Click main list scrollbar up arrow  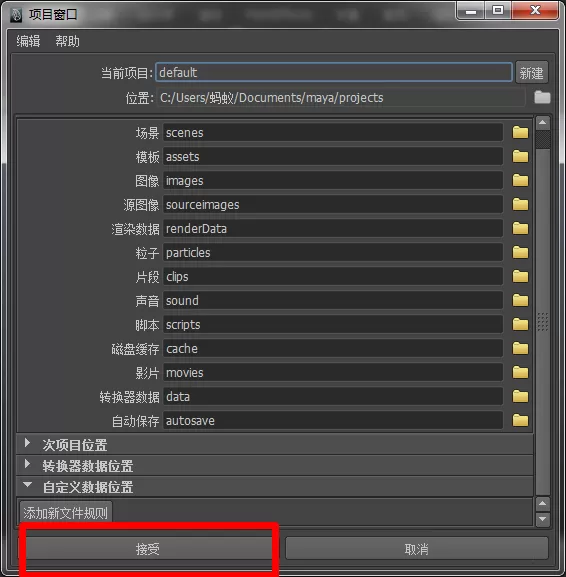point(543,123)
